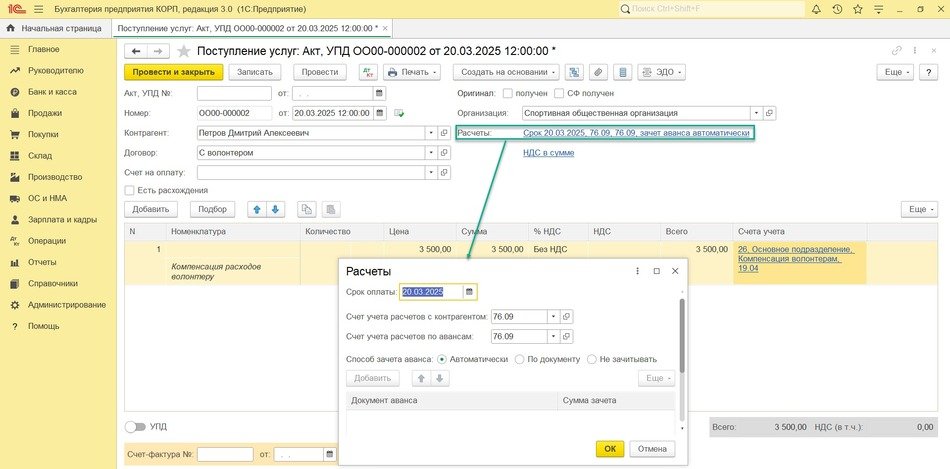950x469 pixels.
Task: Expand the Организация dropdown list
Action: pos(756,113)
